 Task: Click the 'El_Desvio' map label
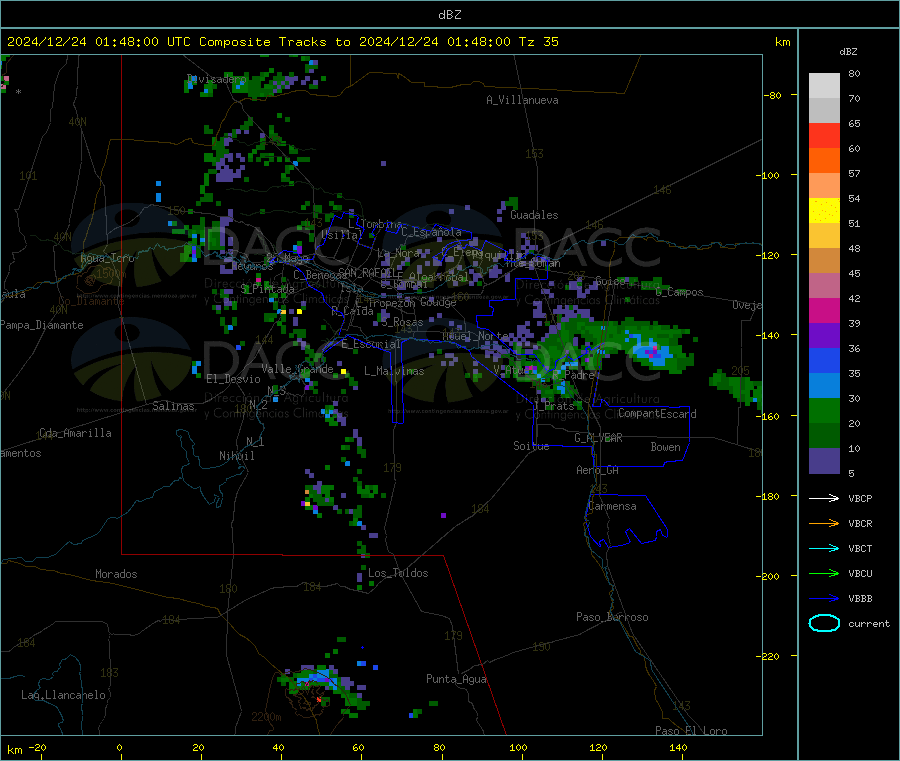click(233, 379)
